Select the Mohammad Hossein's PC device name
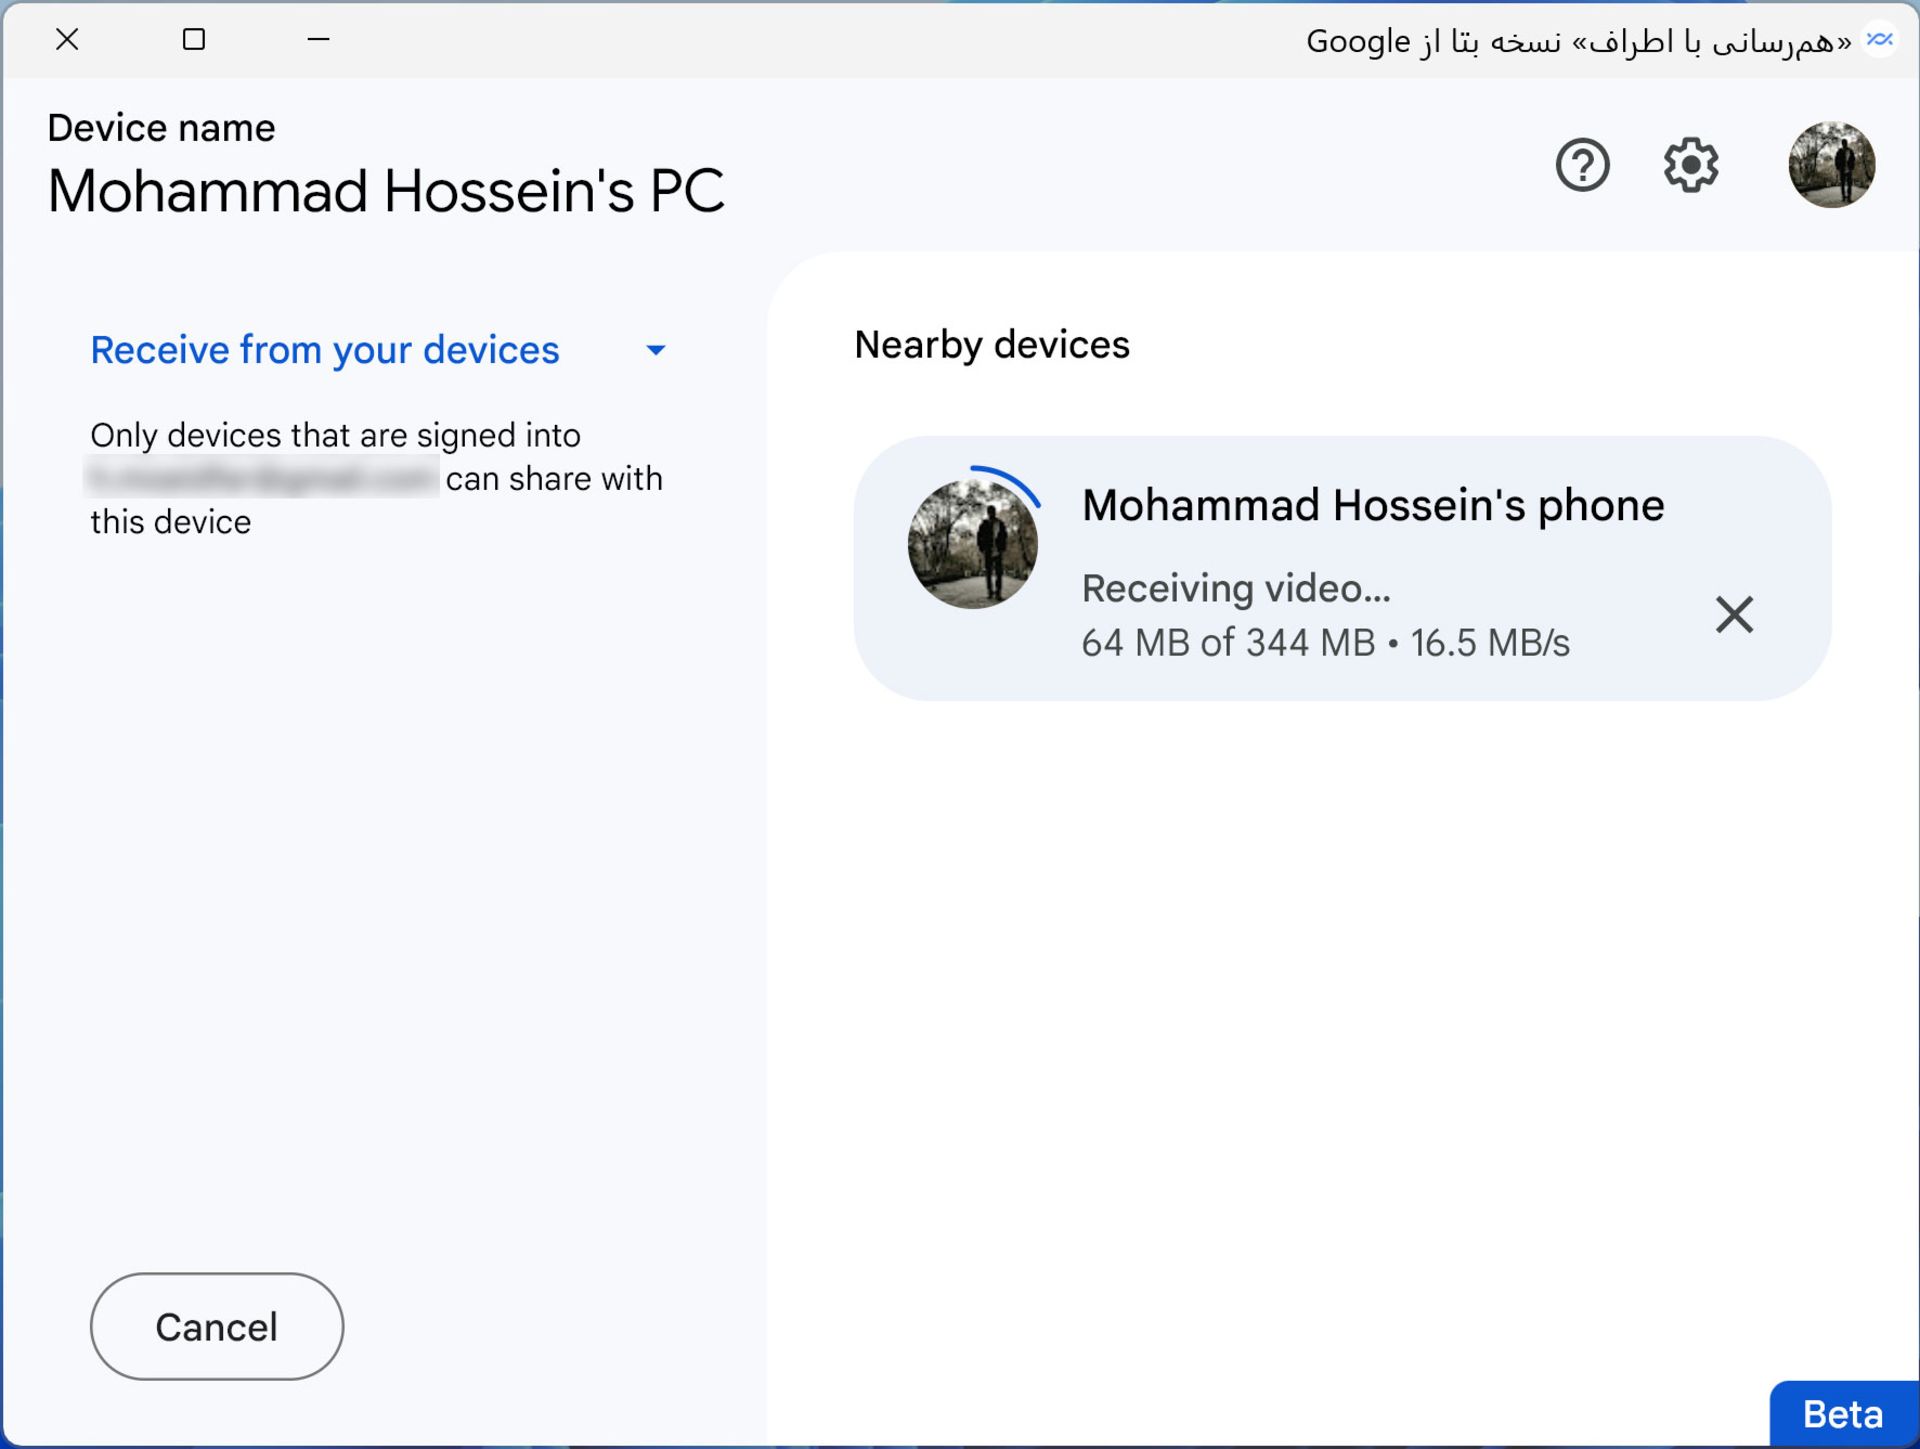Viewport: 1920px width, 1449px height. coord(386,191)
